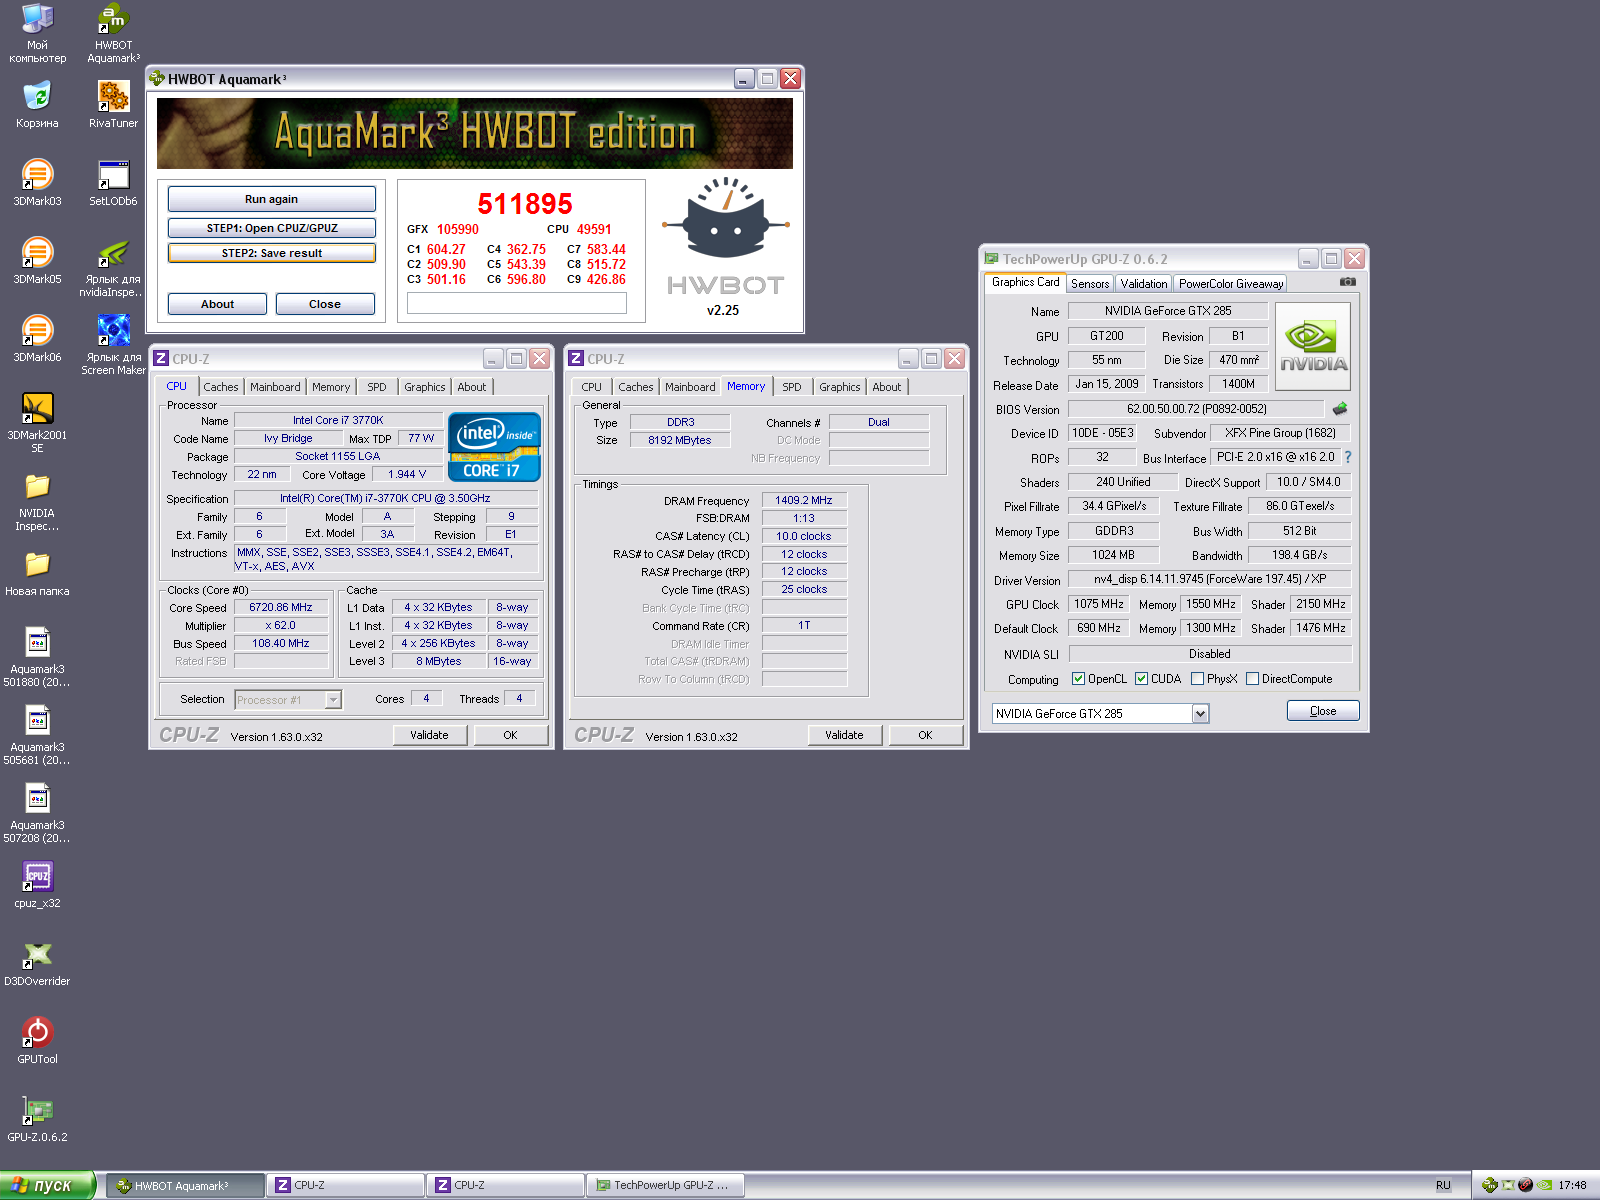Switch to the Validation tab in GPU-Z
The height and width of the screenshot is (1200, 1600).
[x=1144, y=284]
